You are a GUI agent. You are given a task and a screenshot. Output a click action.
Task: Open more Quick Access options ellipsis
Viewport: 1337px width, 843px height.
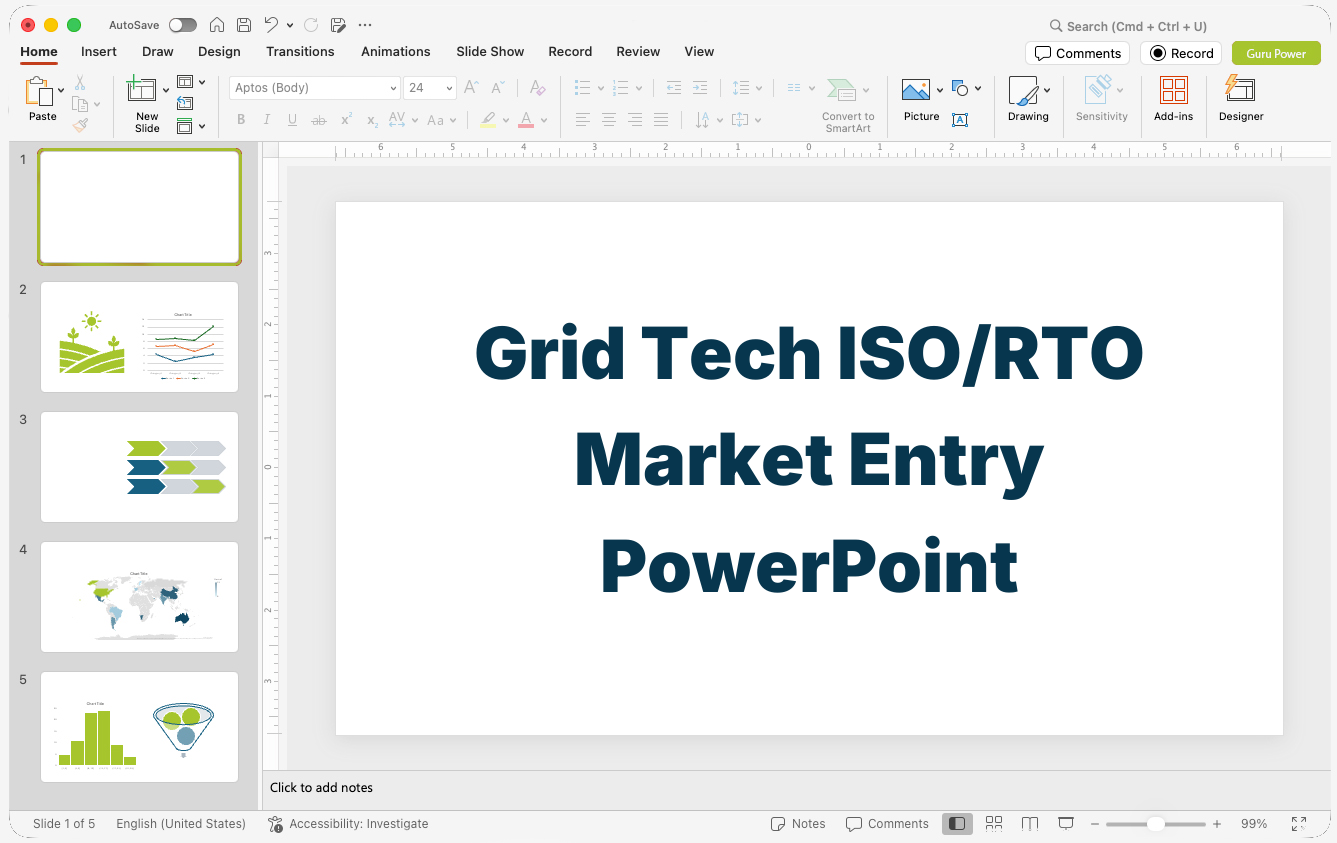pos(365,25)
